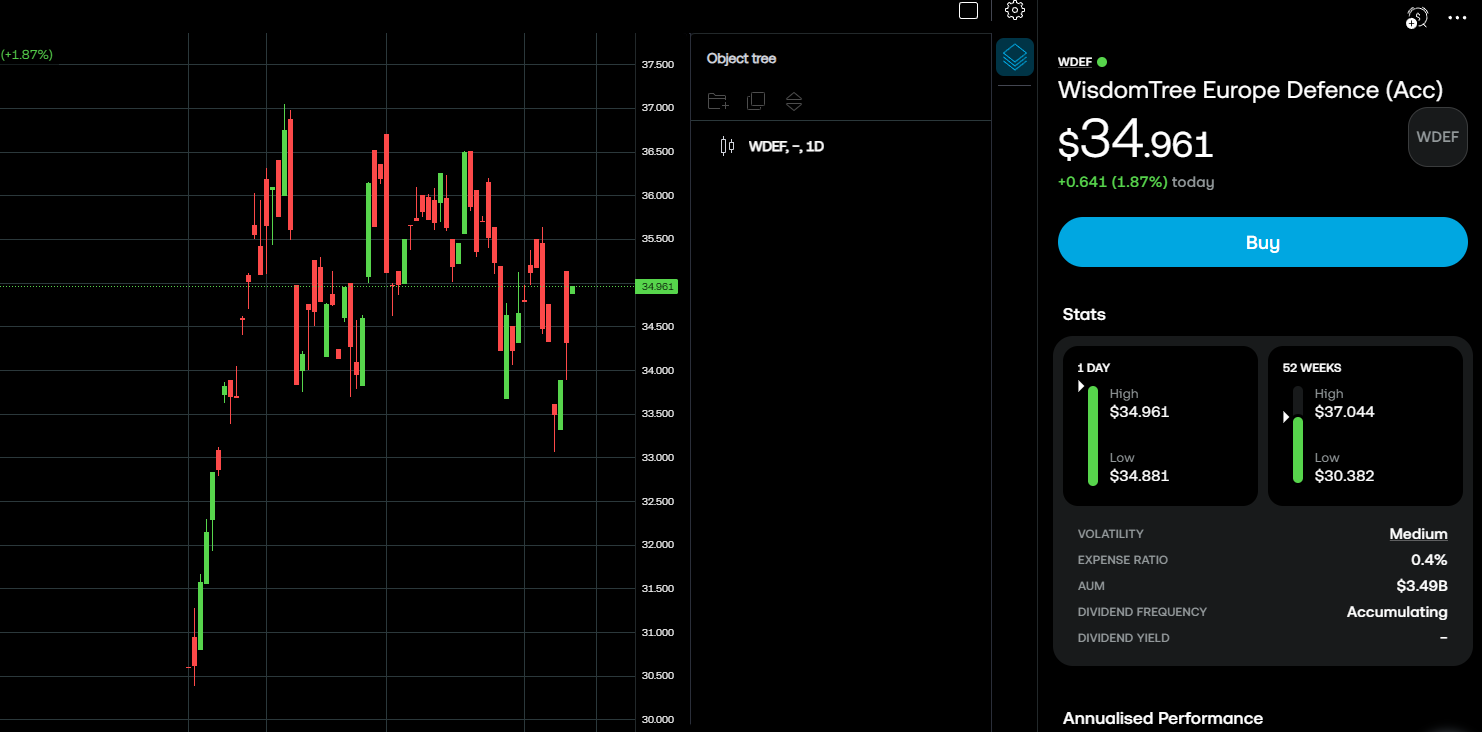This screenshot has width=1482, height=732.
Task: Click the 52 WEEKS high value $37.044
Action: [1345, 412]
